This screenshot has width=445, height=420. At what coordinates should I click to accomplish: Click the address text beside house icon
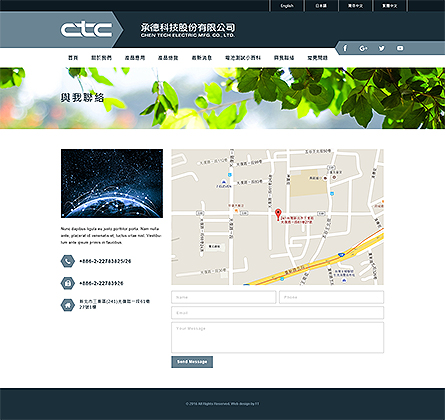(x=114, y=304)
